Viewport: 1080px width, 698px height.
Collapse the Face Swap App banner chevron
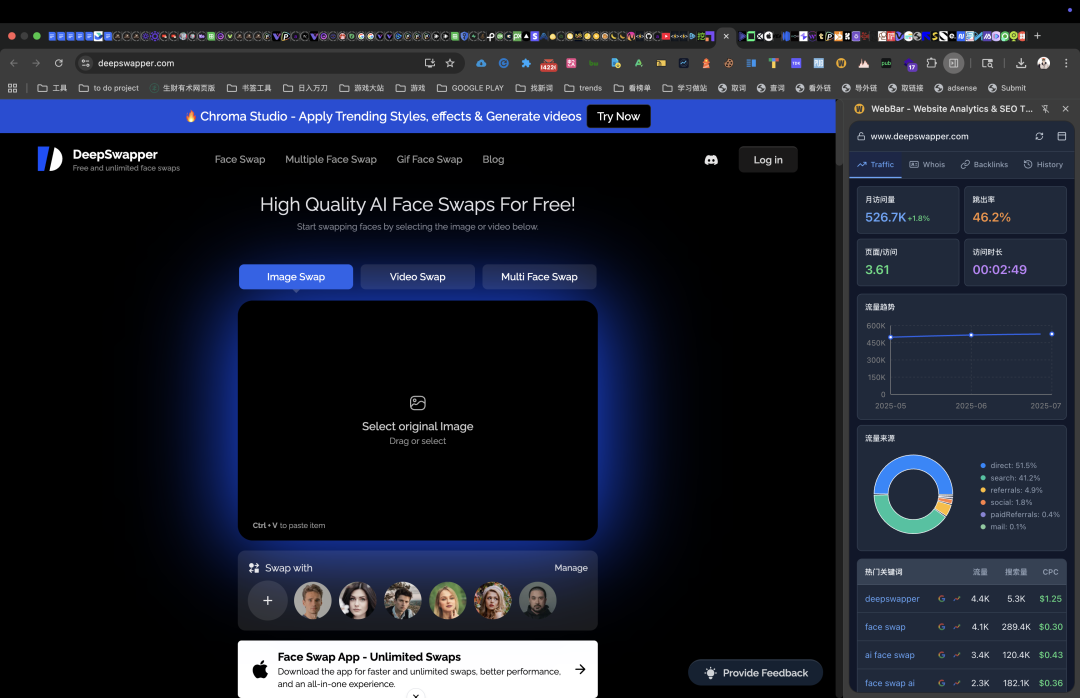pyautogui.click(x=415, y=694)
